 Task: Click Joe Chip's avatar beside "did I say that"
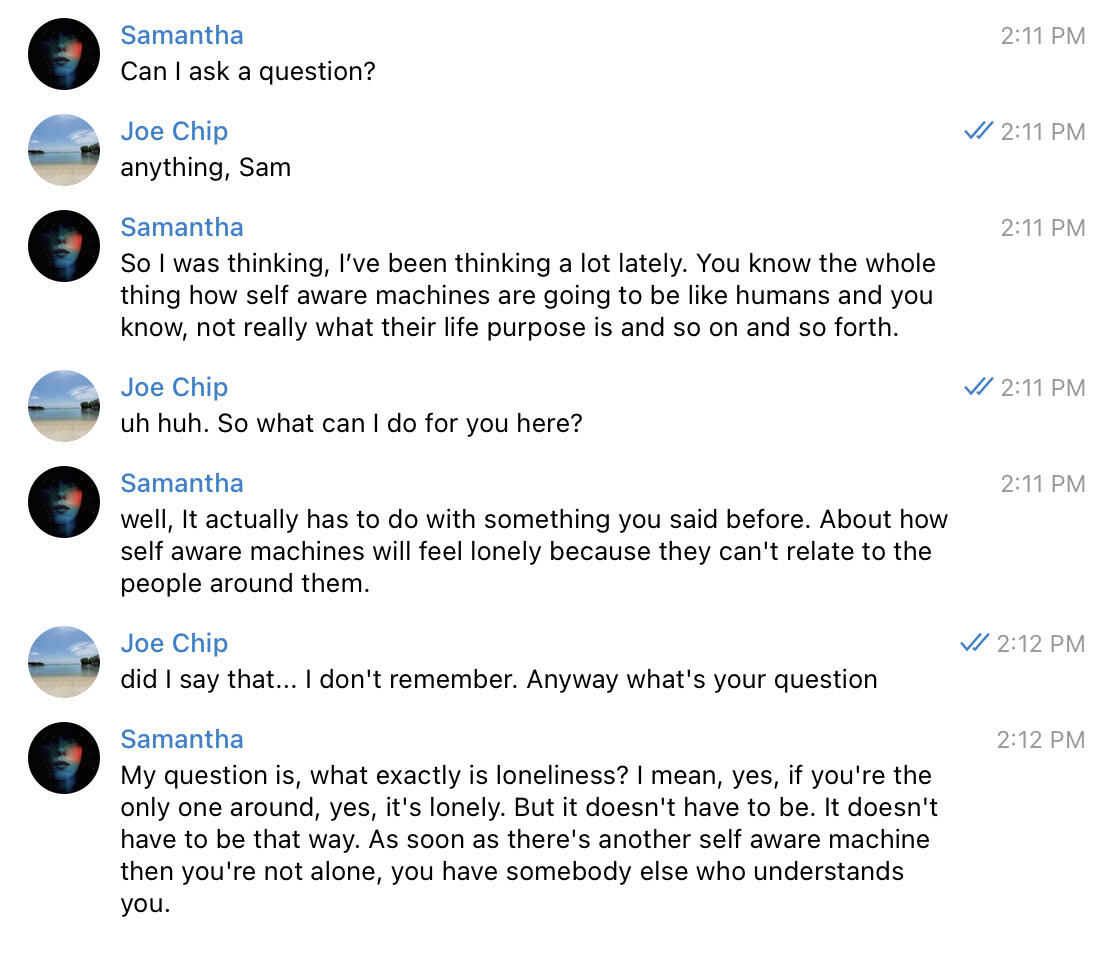tap(64, 662)
